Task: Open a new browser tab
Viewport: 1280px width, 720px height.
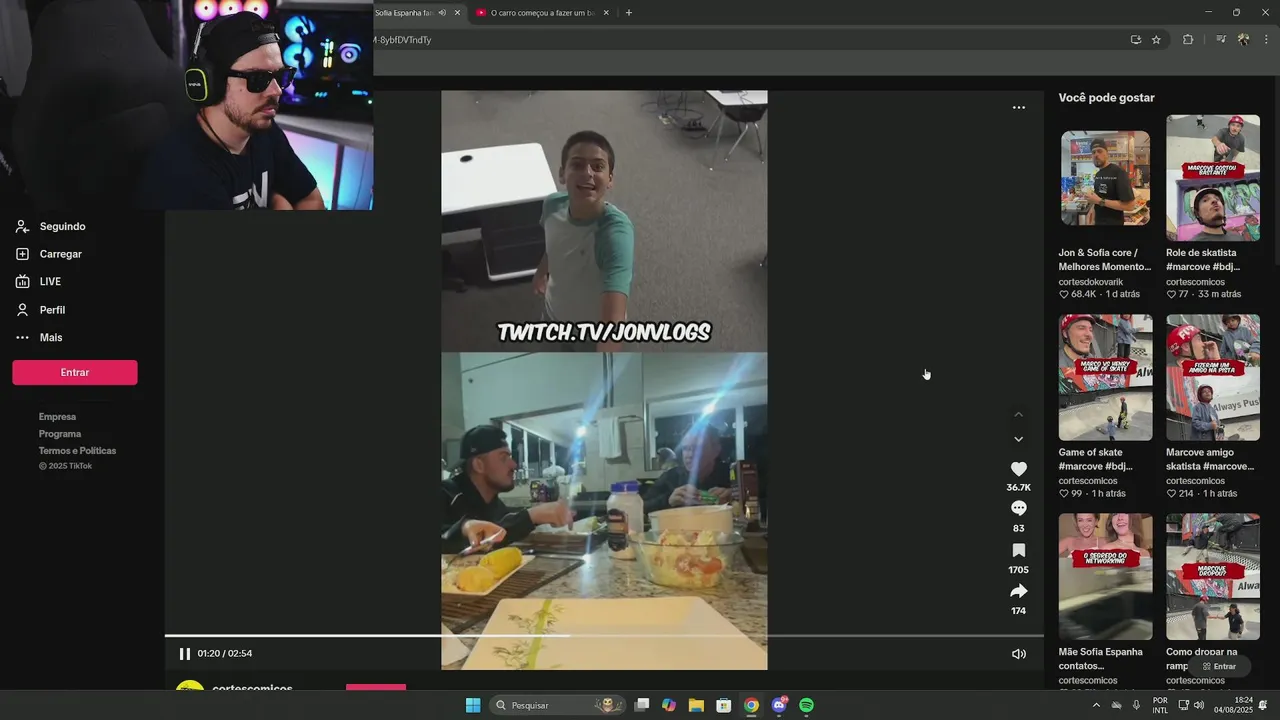Action: [x=628, y=13]
